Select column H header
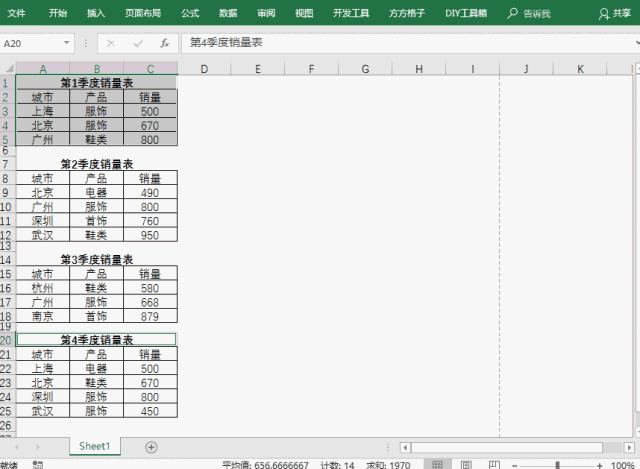640x469 pixels. click(419, 69)
